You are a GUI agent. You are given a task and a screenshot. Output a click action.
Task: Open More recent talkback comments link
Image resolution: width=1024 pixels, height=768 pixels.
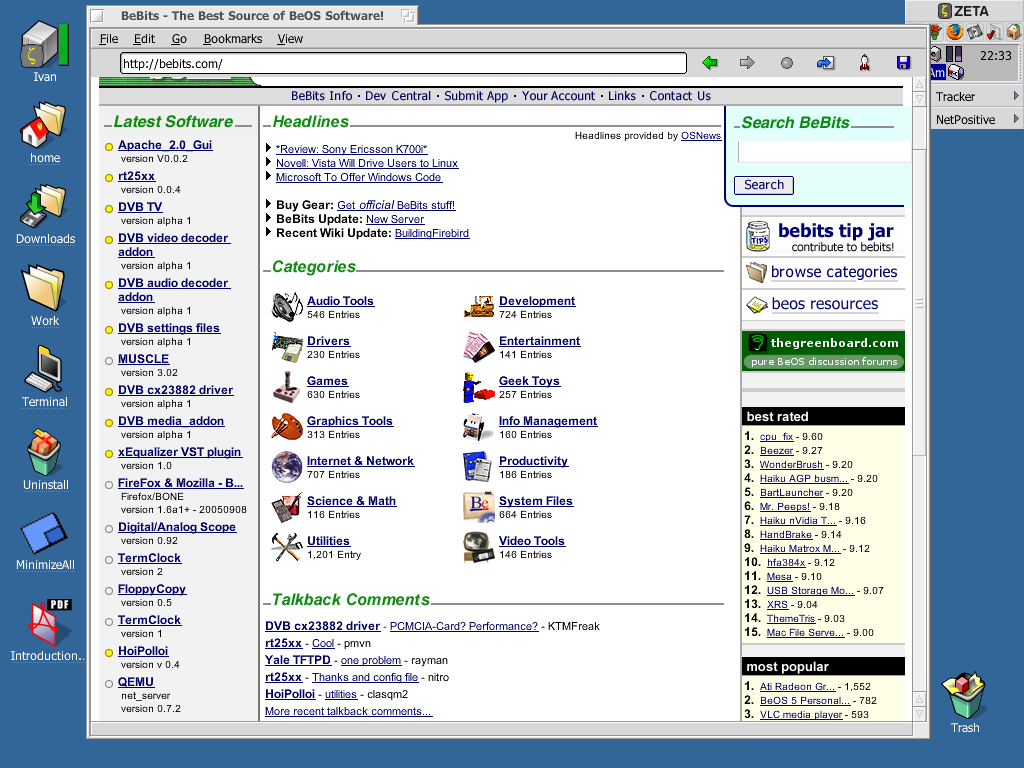click(348, 711)
